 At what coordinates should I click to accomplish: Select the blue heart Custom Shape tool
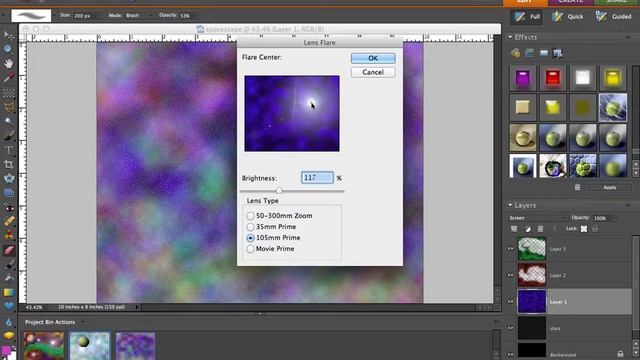coord(9,307)
